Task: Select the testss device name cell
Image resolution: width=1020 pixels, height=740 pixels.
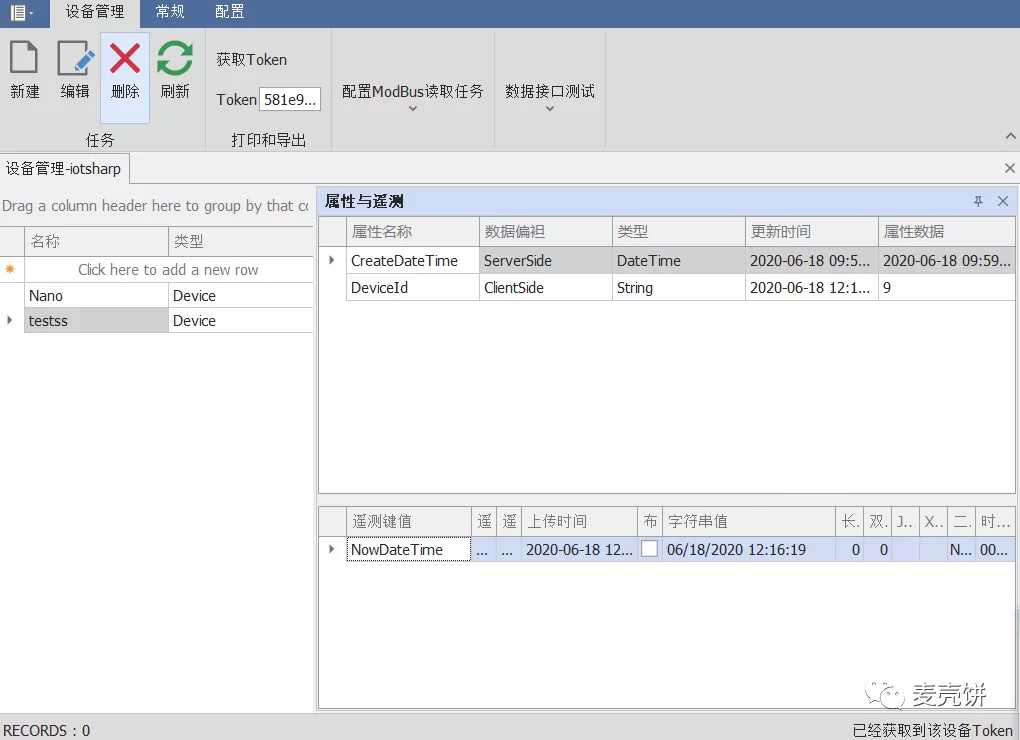Action: 96,320
